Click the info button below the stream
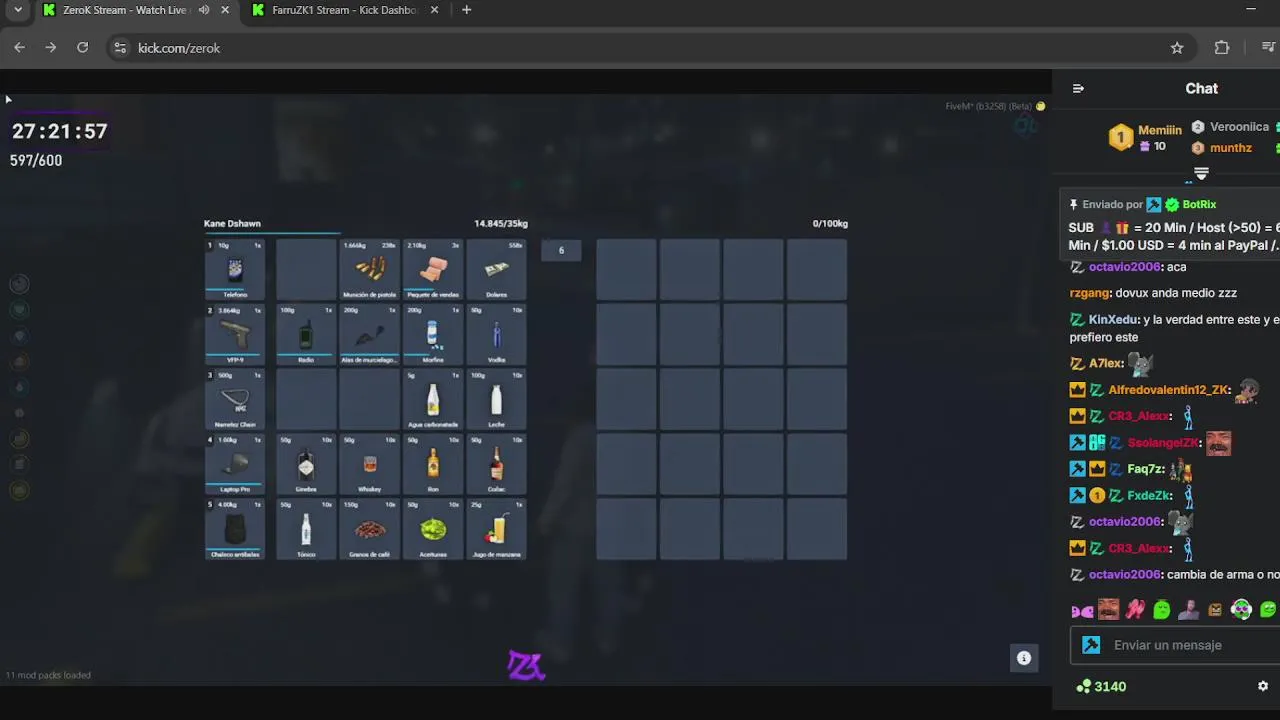Screen dimensions: 1280x720 click(1024, 658)
